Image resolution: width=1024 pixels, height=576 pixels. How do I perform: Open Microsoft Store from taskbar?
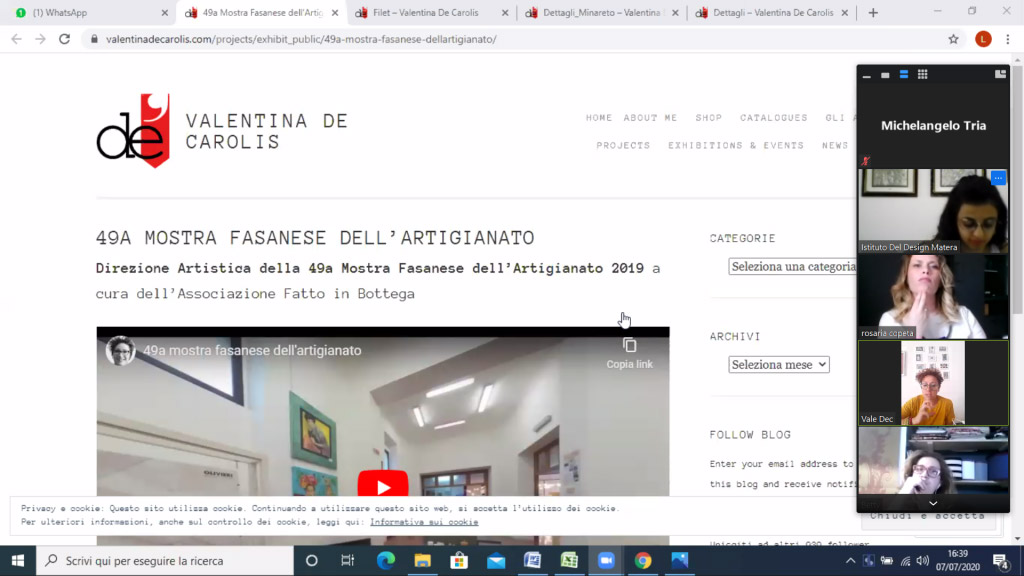(459, 560)
